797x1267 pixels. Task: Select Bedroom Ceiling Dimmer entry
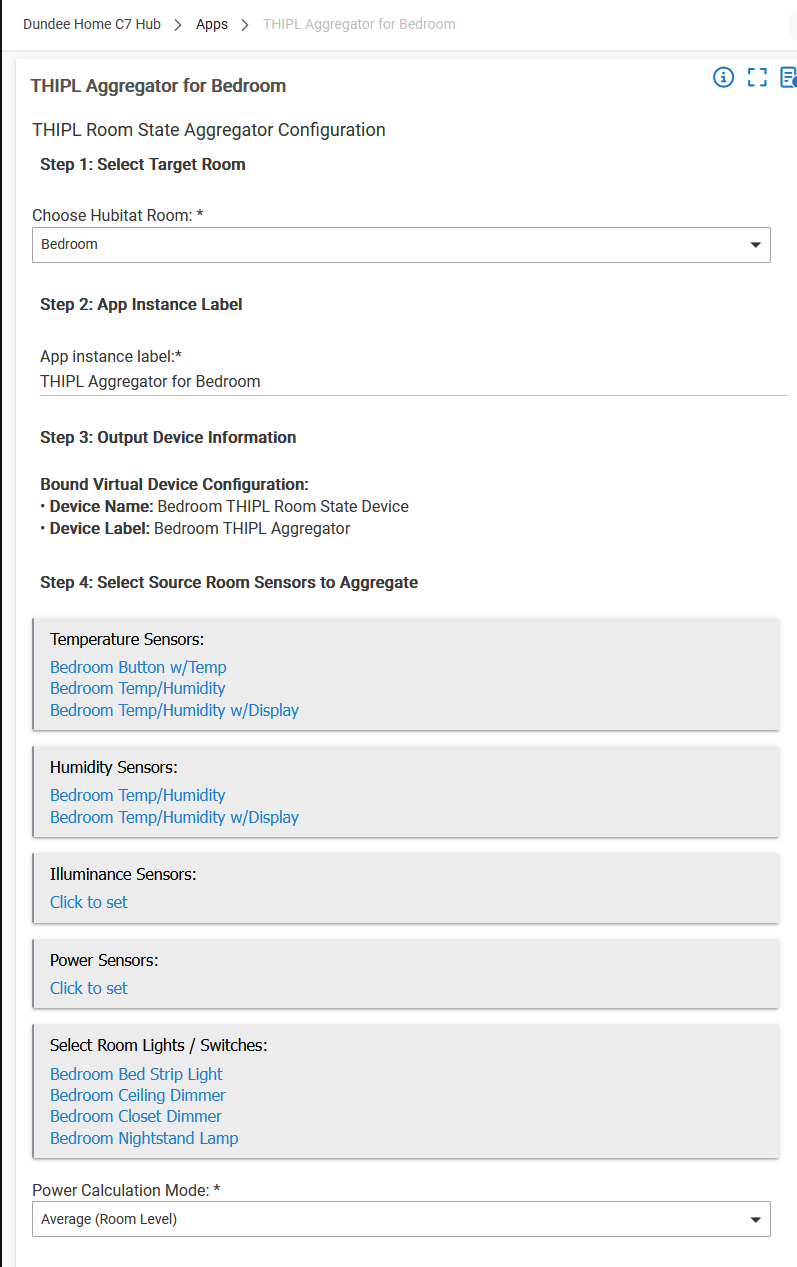tap(138, 1095)
